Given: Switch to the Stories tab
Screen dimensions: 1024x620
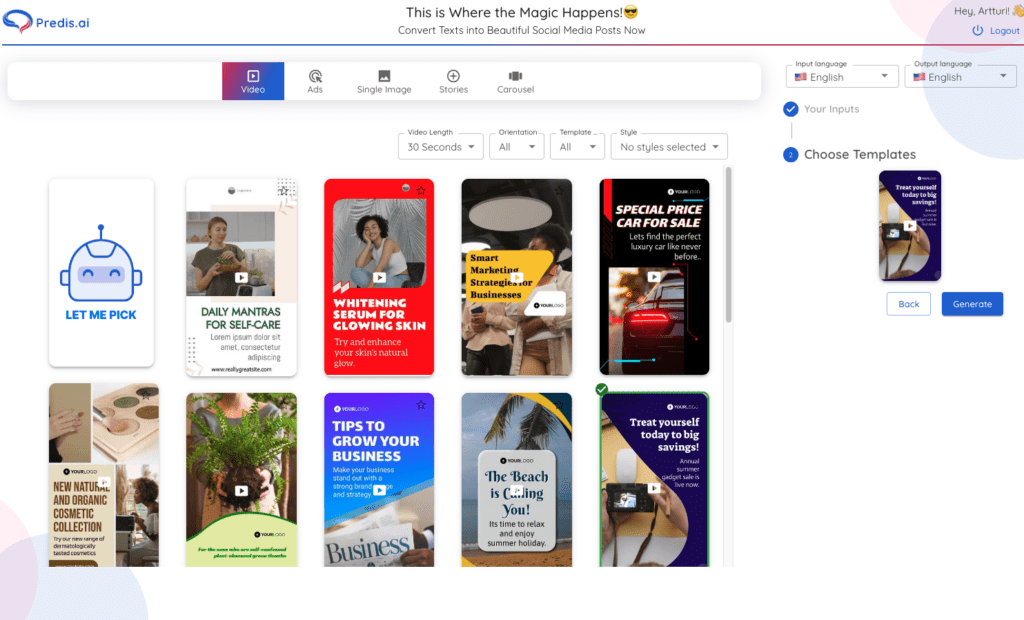Looking at the screenshot, I should [x=453, y=81].
